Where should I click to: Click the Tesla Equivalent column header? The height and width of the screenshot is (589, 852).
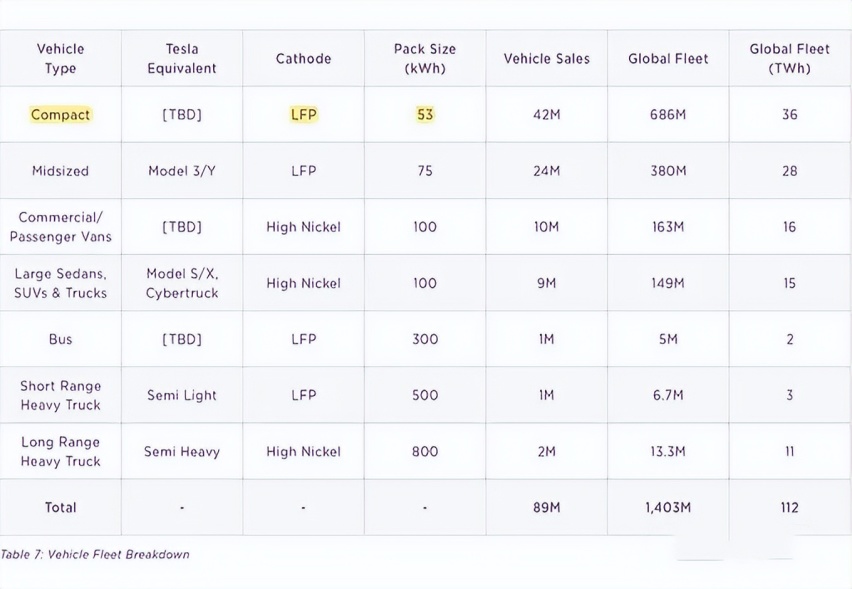(x=181, y=59)
